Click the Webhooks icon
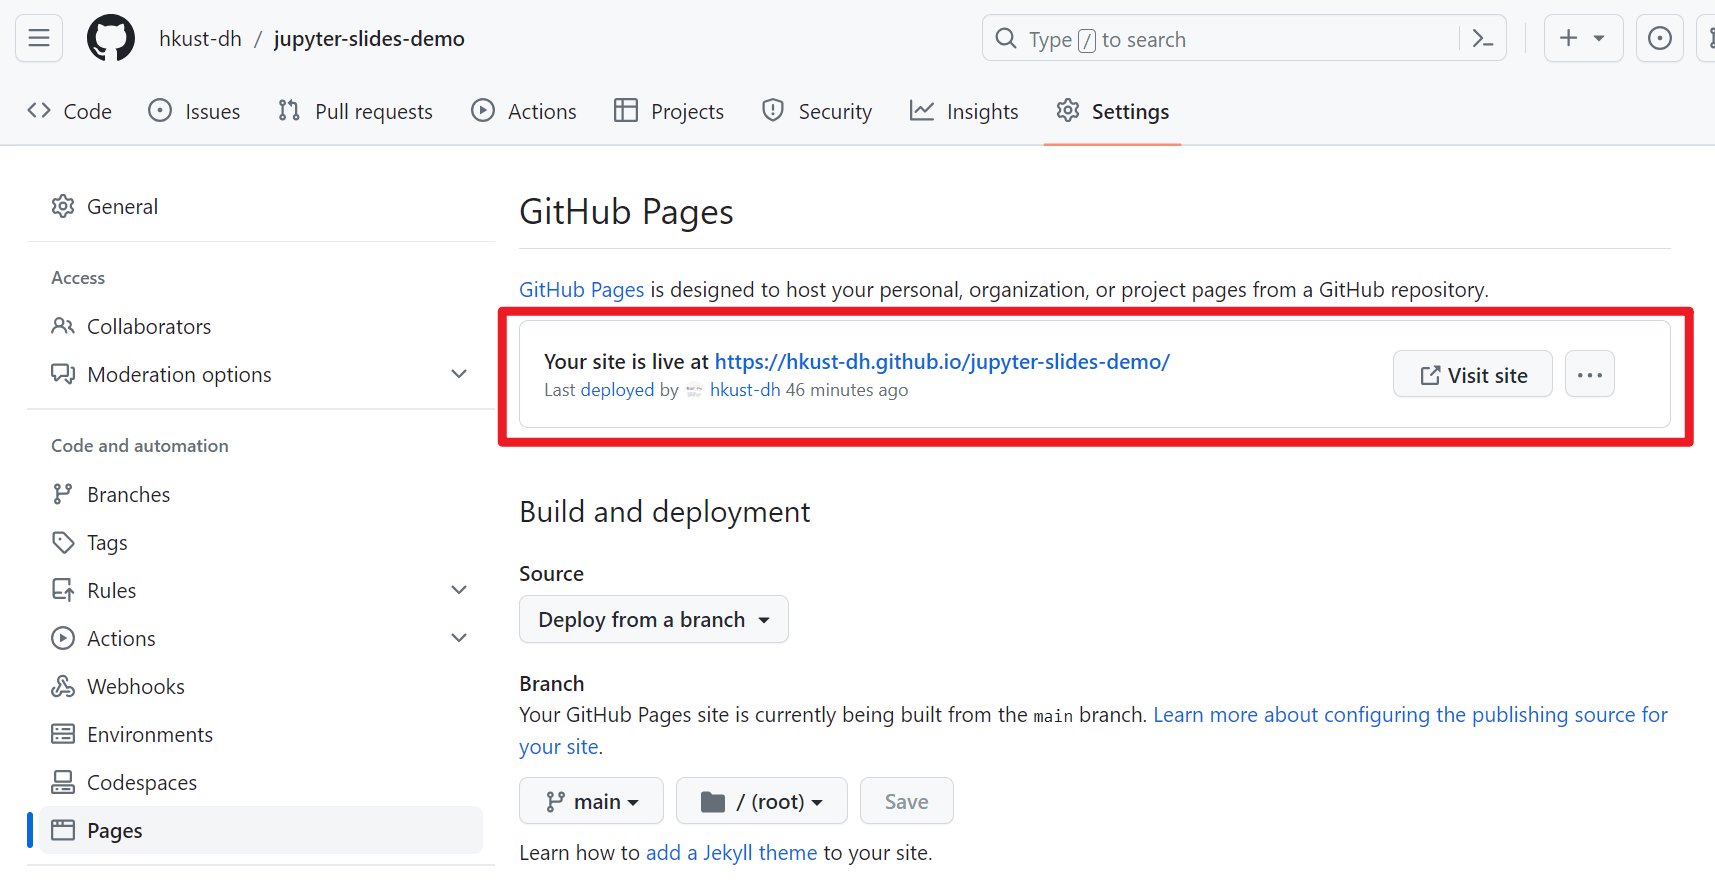 click(63, 686)
